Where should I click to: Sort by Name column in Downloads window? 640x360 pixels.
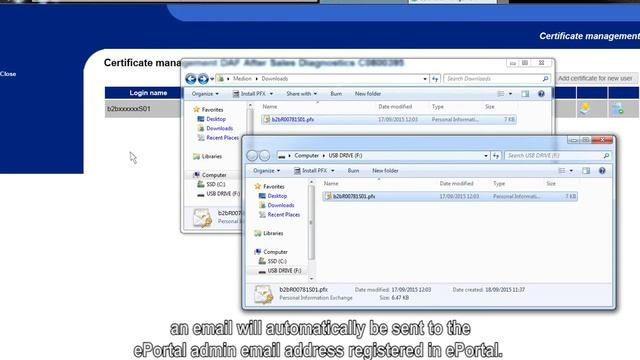pos(269,107)
